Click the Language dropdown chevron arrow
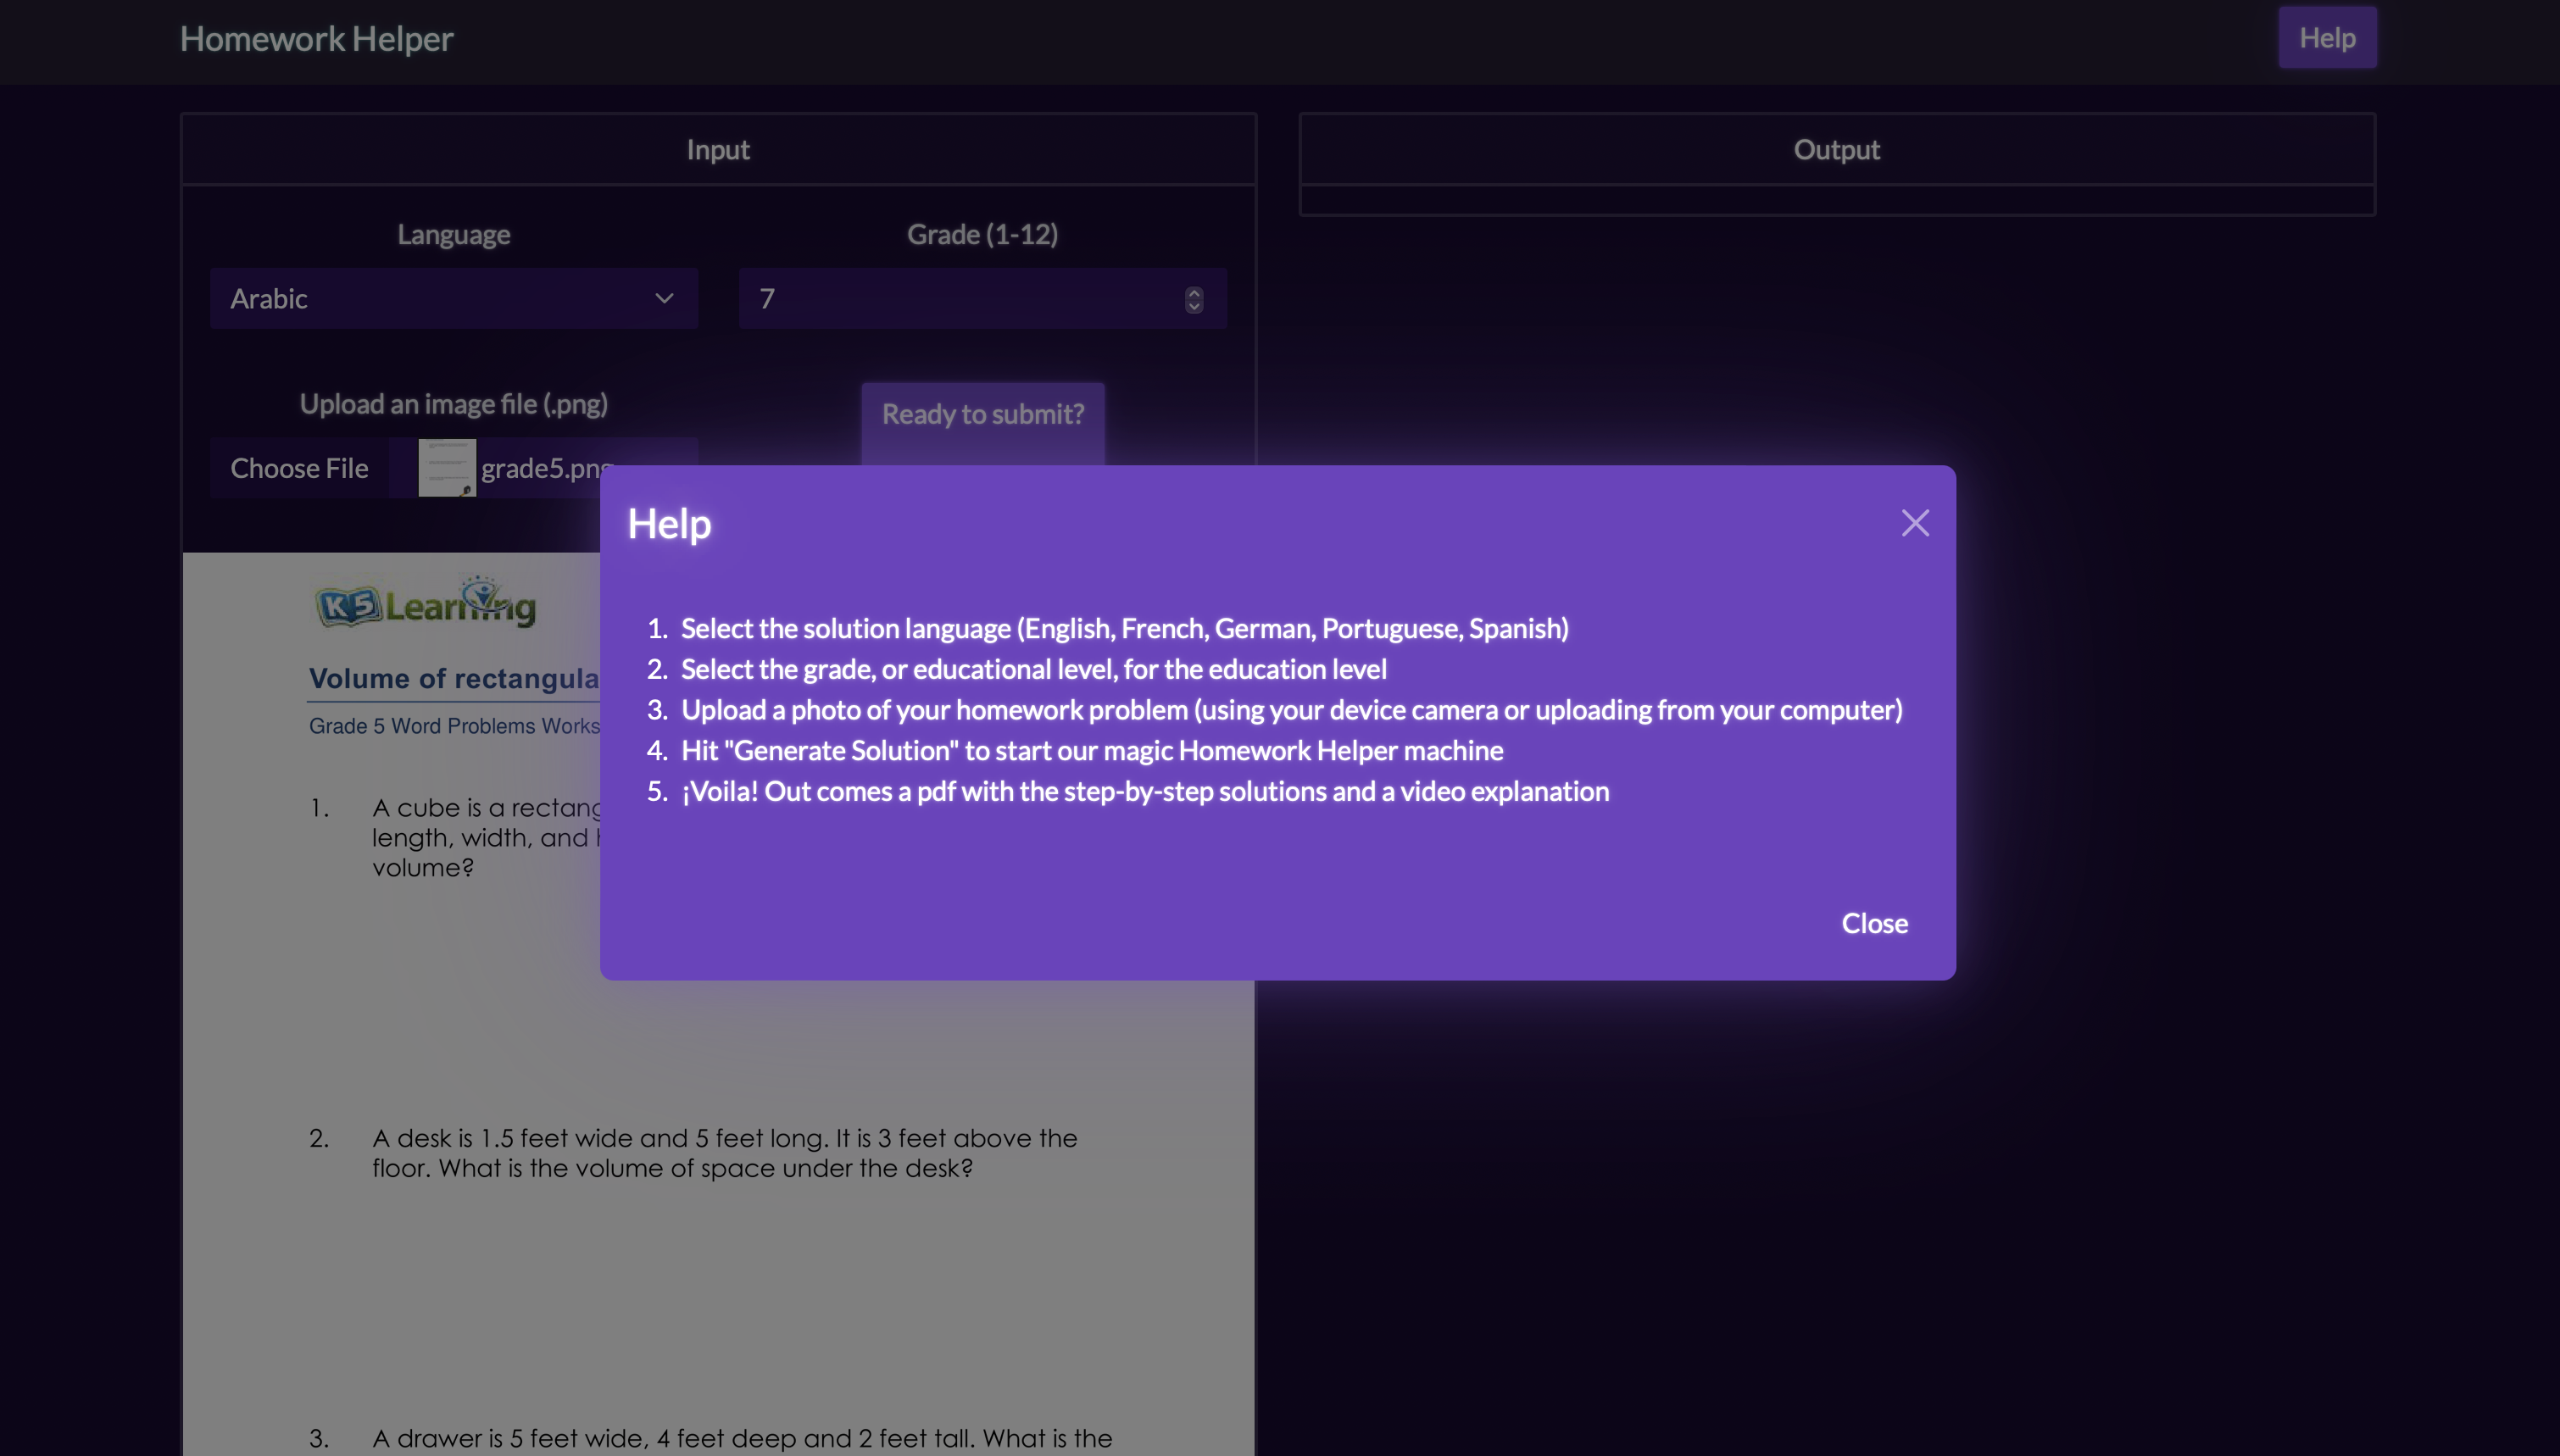The image size is (2560, 1456). [664, 298]
